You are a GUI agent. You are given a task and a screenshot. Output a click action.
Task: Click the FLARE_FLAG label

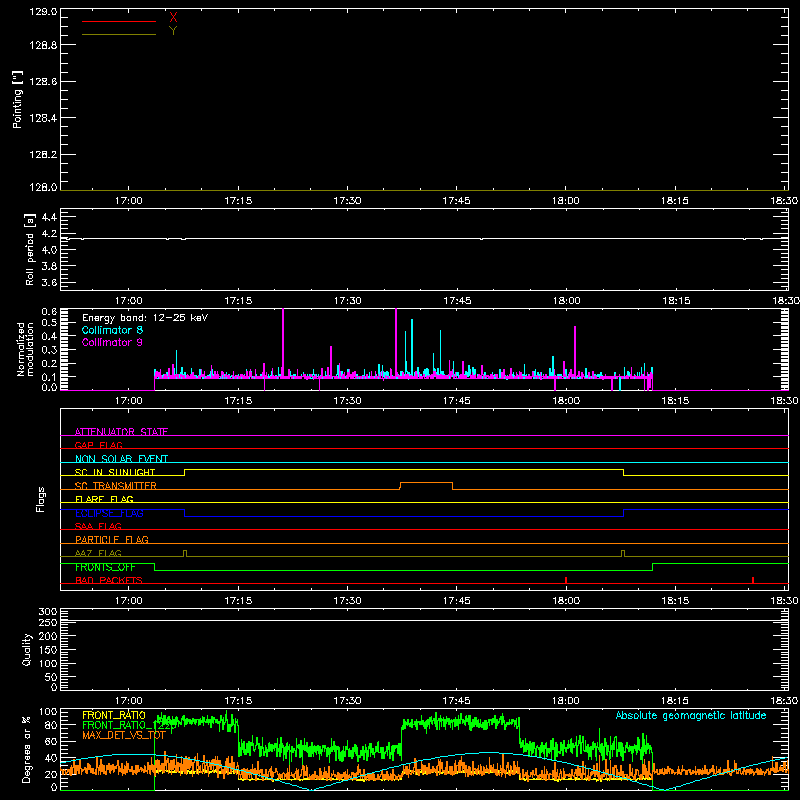point(104,499)
